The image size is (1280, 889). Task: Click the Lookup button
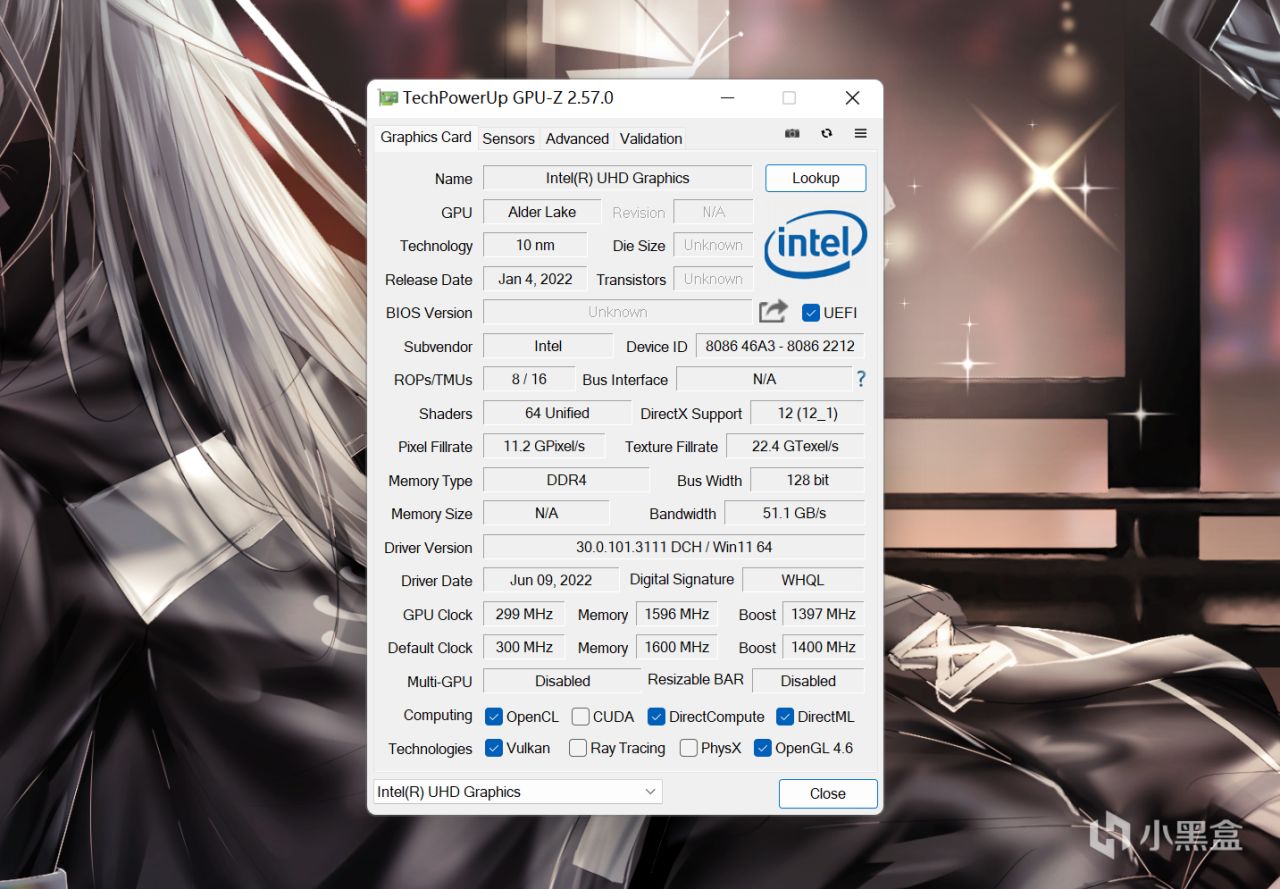coord(816,178)
